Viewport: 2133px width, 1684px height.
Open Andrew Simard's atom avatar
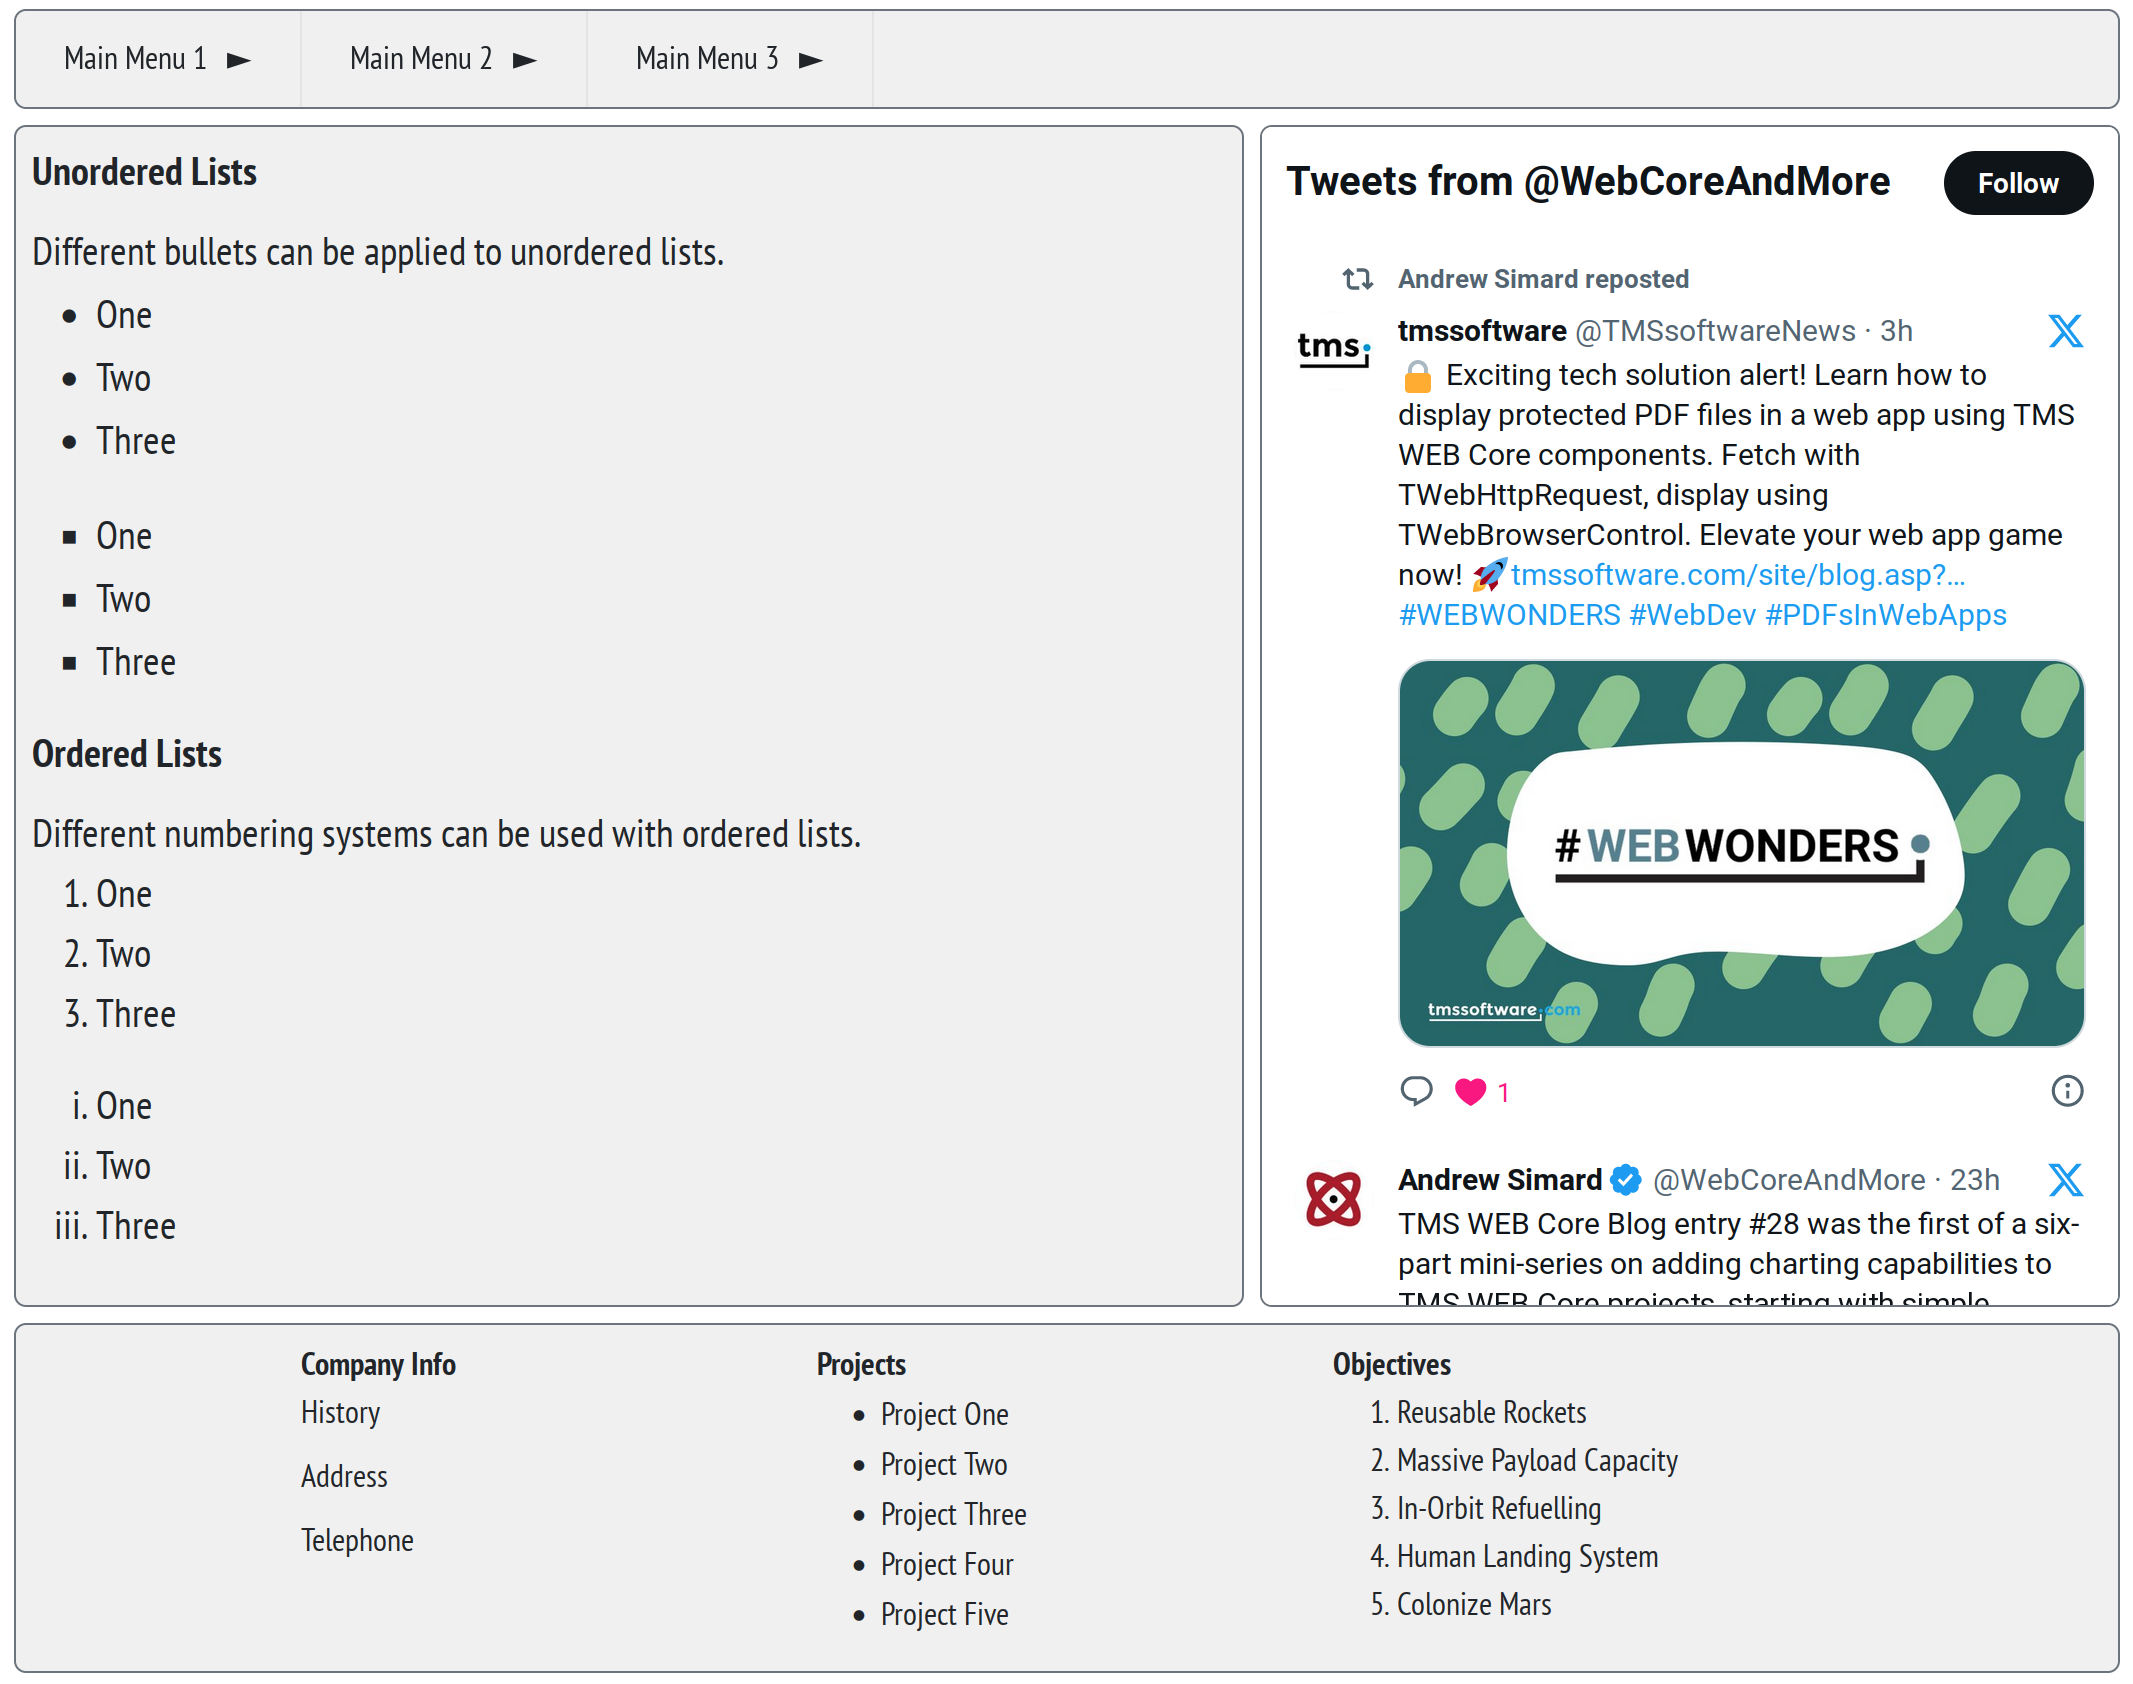click(x=1333, y=1198)
